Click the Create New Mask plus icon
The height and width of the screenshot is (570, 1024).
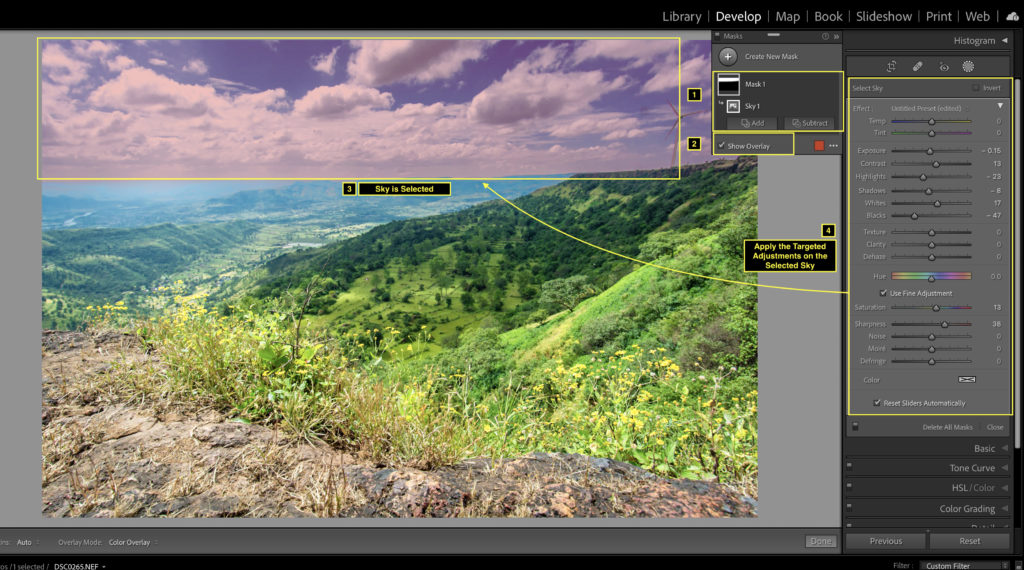pyautogui.click(x=728, y=56)
